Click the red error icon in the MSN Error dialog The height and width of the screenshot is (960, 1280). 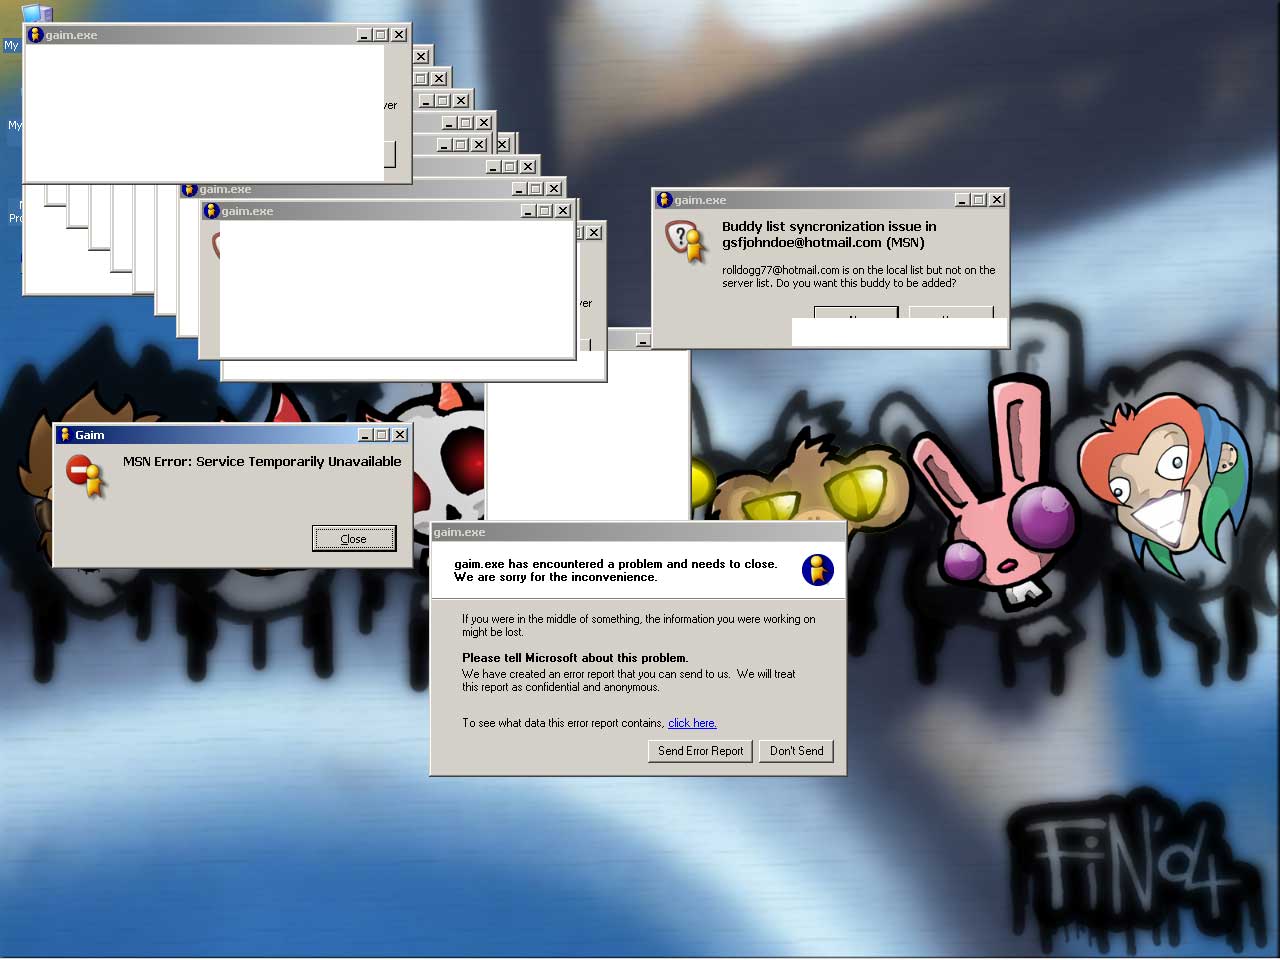pos(85,475)
